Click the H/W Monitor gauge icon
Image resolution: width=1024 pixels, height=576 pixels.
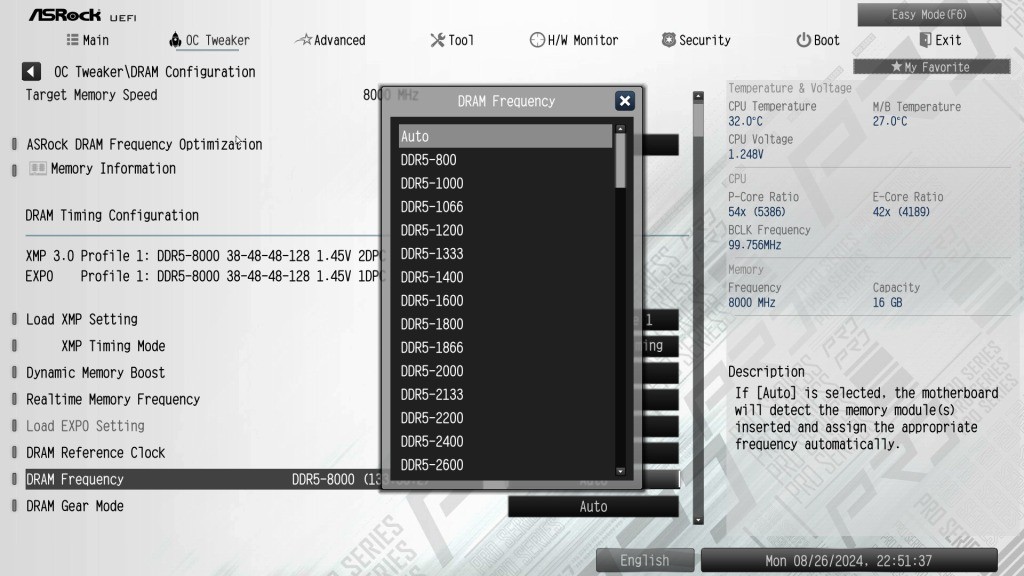537,40
